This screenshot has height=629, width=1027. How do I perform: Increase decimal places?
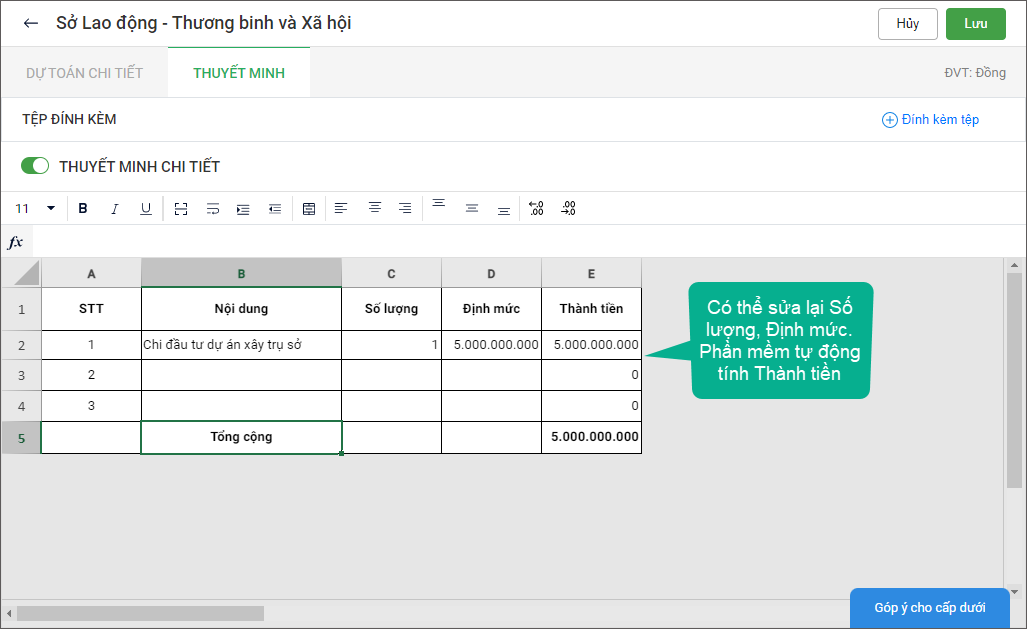(536, 208)
